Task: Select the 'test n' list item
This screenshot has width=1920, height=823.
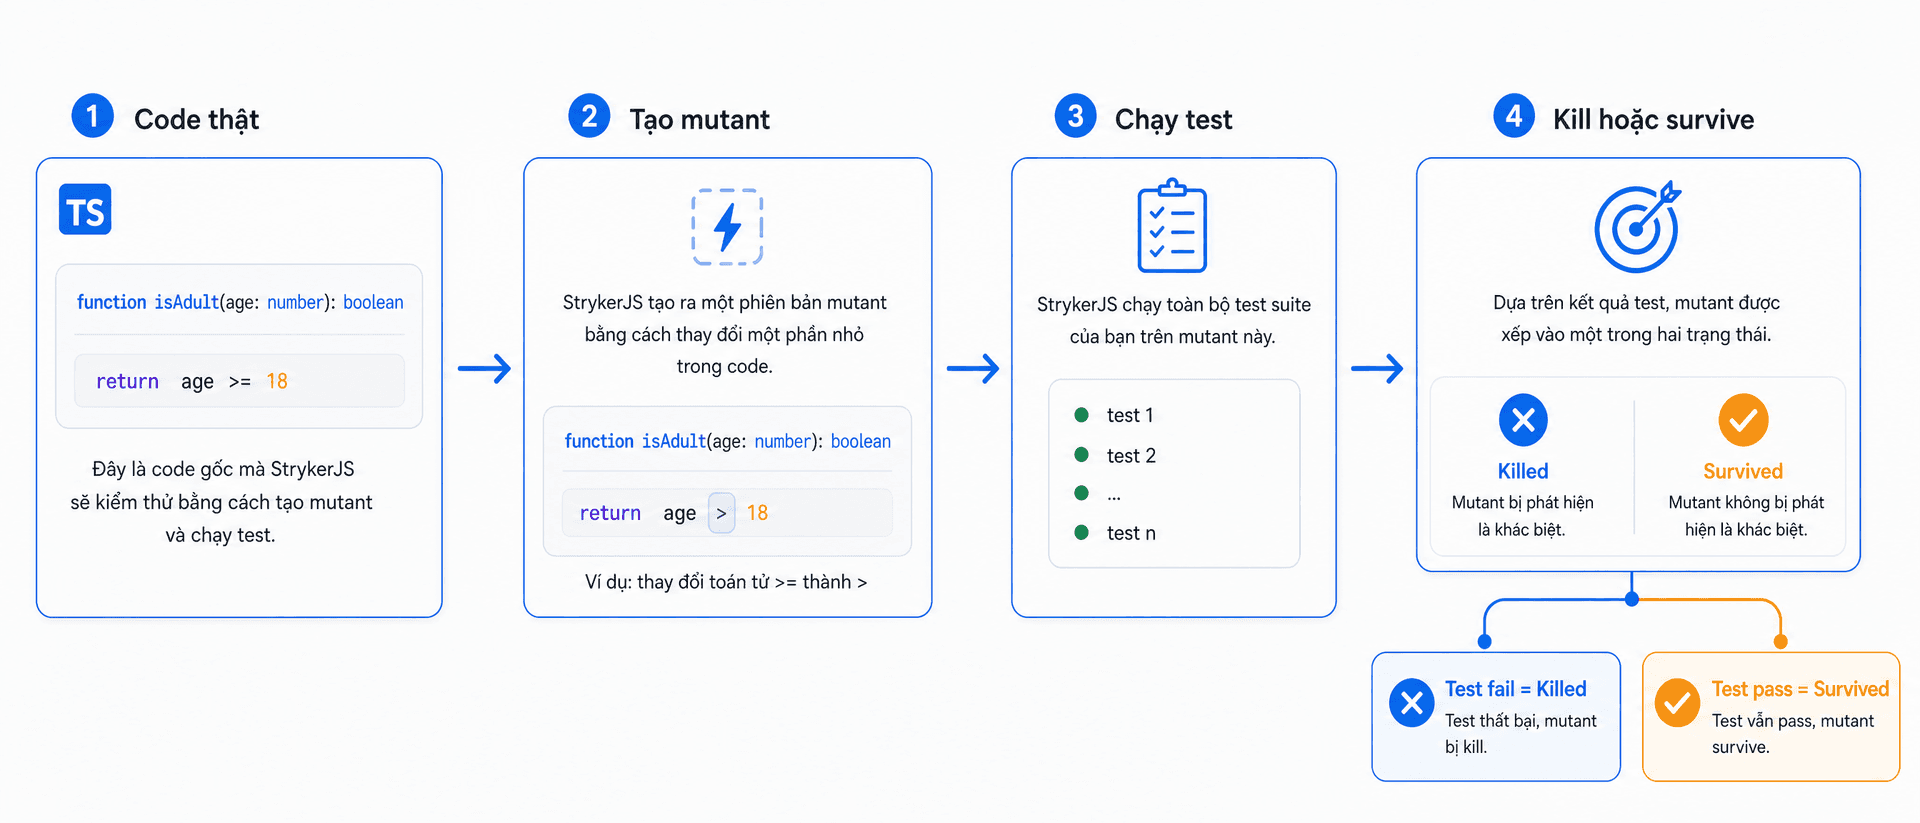Action: pyautogui.click(x=1131, y=533)
